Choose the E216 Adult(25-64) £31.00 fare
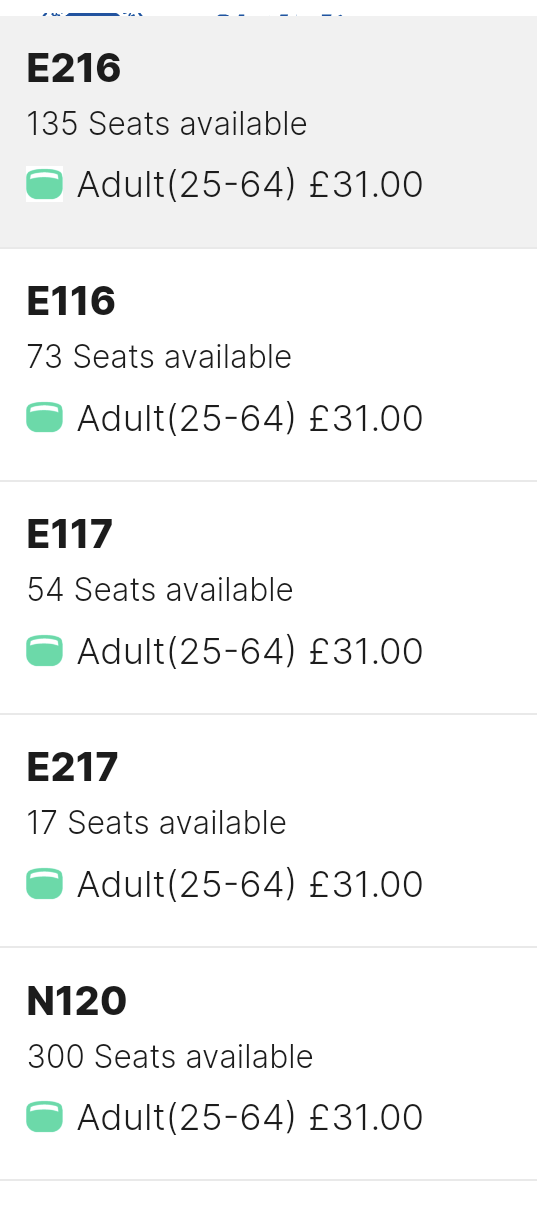The height and width of the screenshot is (1213, 537). pos(250,185)
